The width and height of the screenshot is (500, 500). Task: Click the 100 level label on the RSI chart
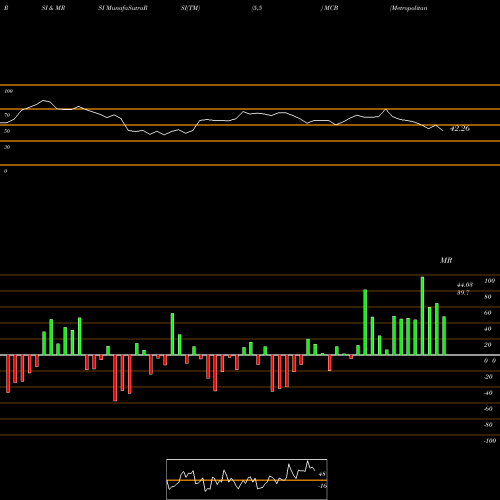[8, 91]
